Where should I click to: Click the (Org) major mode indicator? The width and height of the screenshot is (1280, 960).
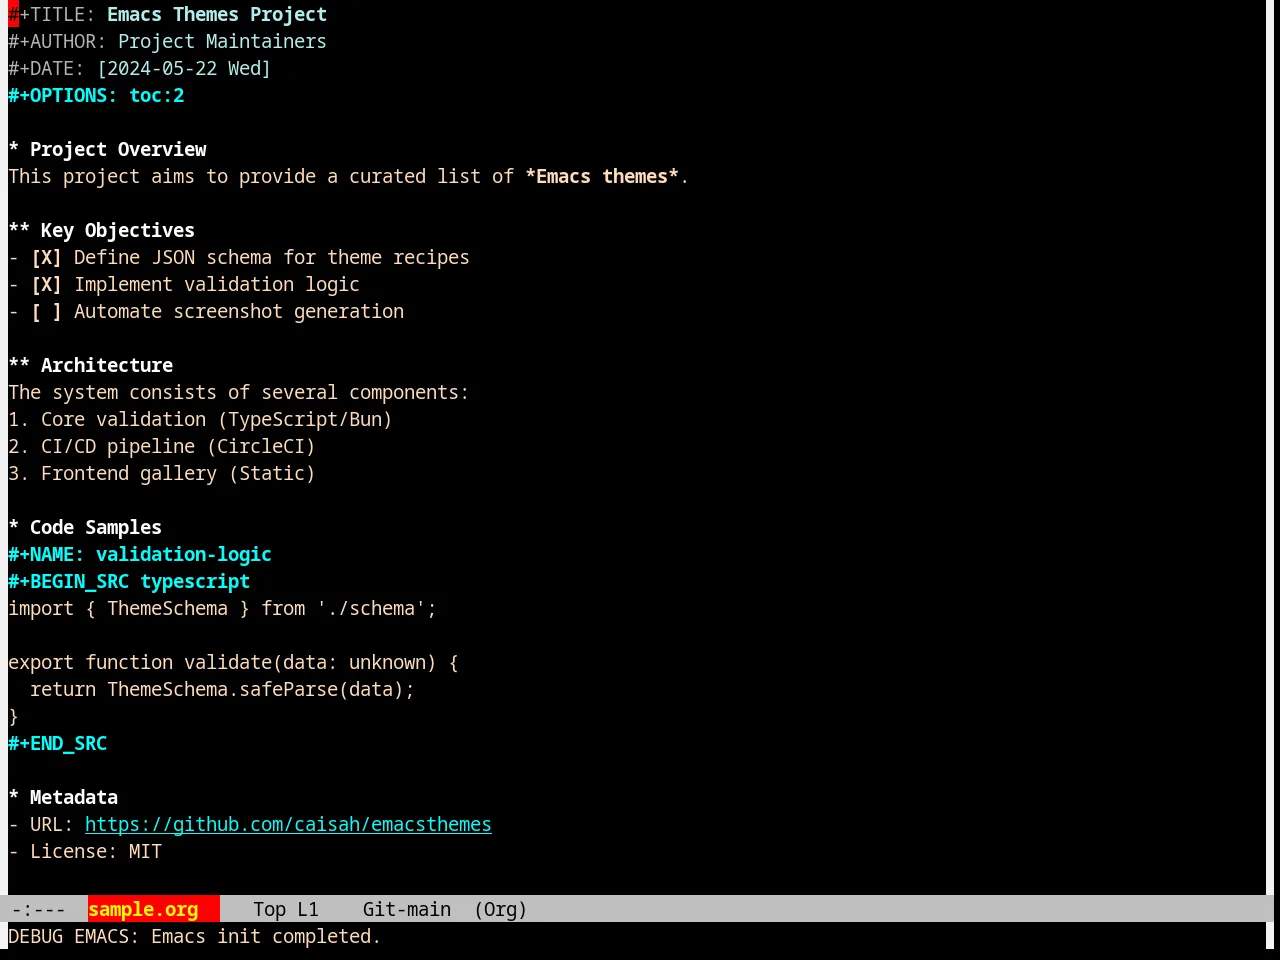500,910
